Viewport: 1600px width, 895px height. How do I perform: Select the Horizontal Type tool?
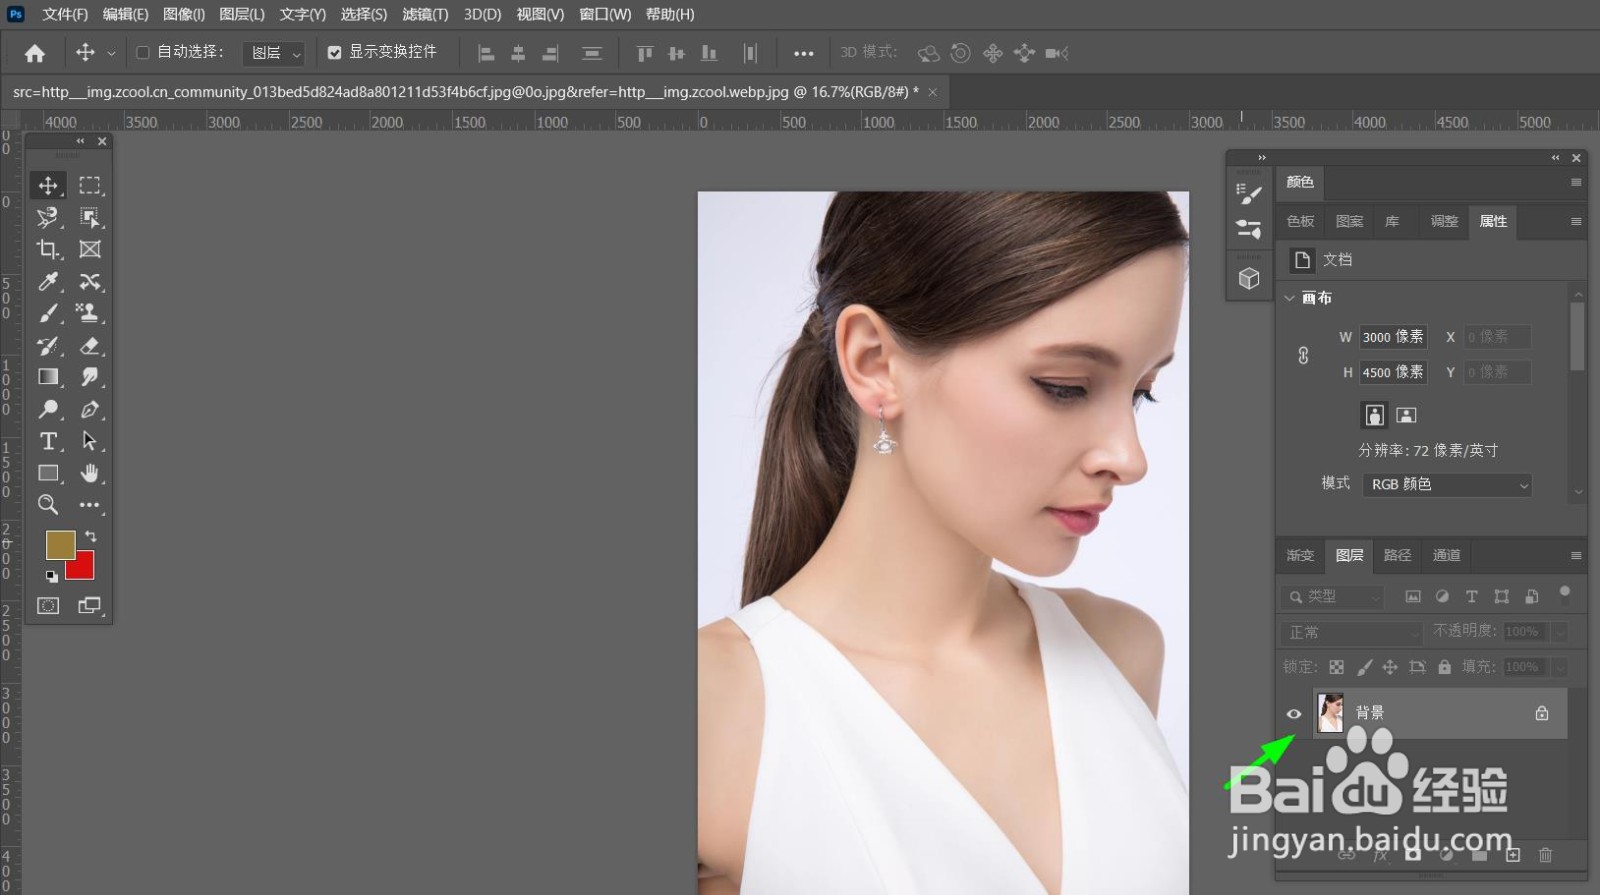tap(47, 441)
